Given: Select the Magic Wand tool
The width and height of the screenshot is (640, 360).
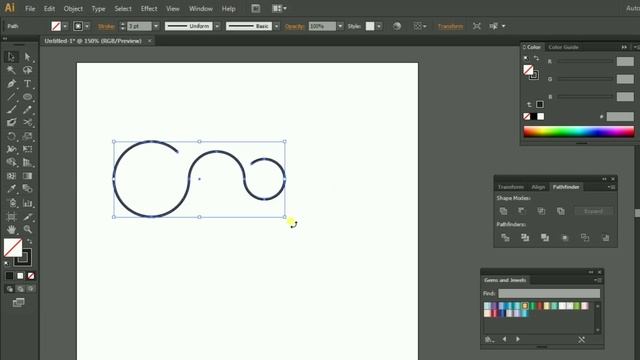Looking at the screenshot, I should click(11, 70).
